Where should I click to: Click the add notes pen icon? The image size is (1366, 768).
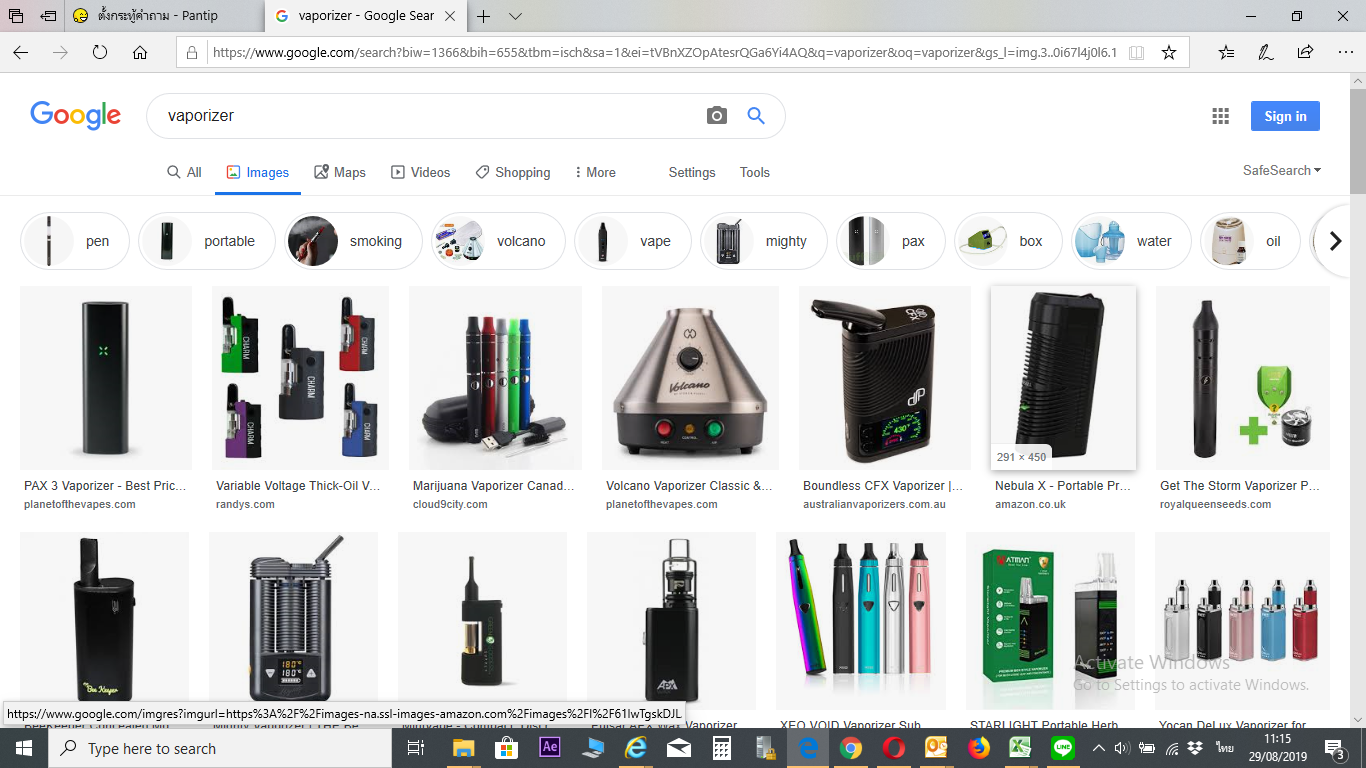pos(1266,52)
